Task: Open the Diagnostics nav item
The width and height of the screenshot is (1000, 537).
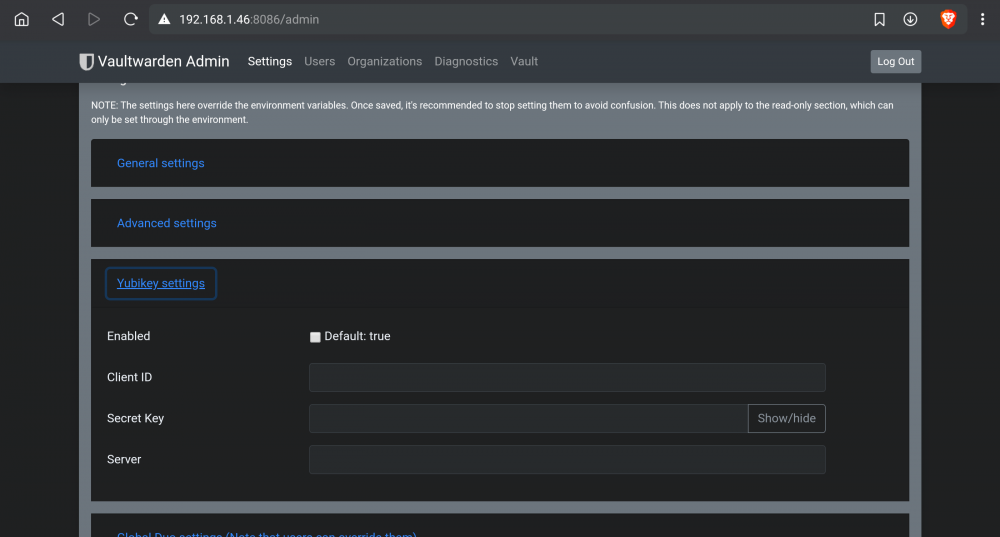Action: pos(466,61)
